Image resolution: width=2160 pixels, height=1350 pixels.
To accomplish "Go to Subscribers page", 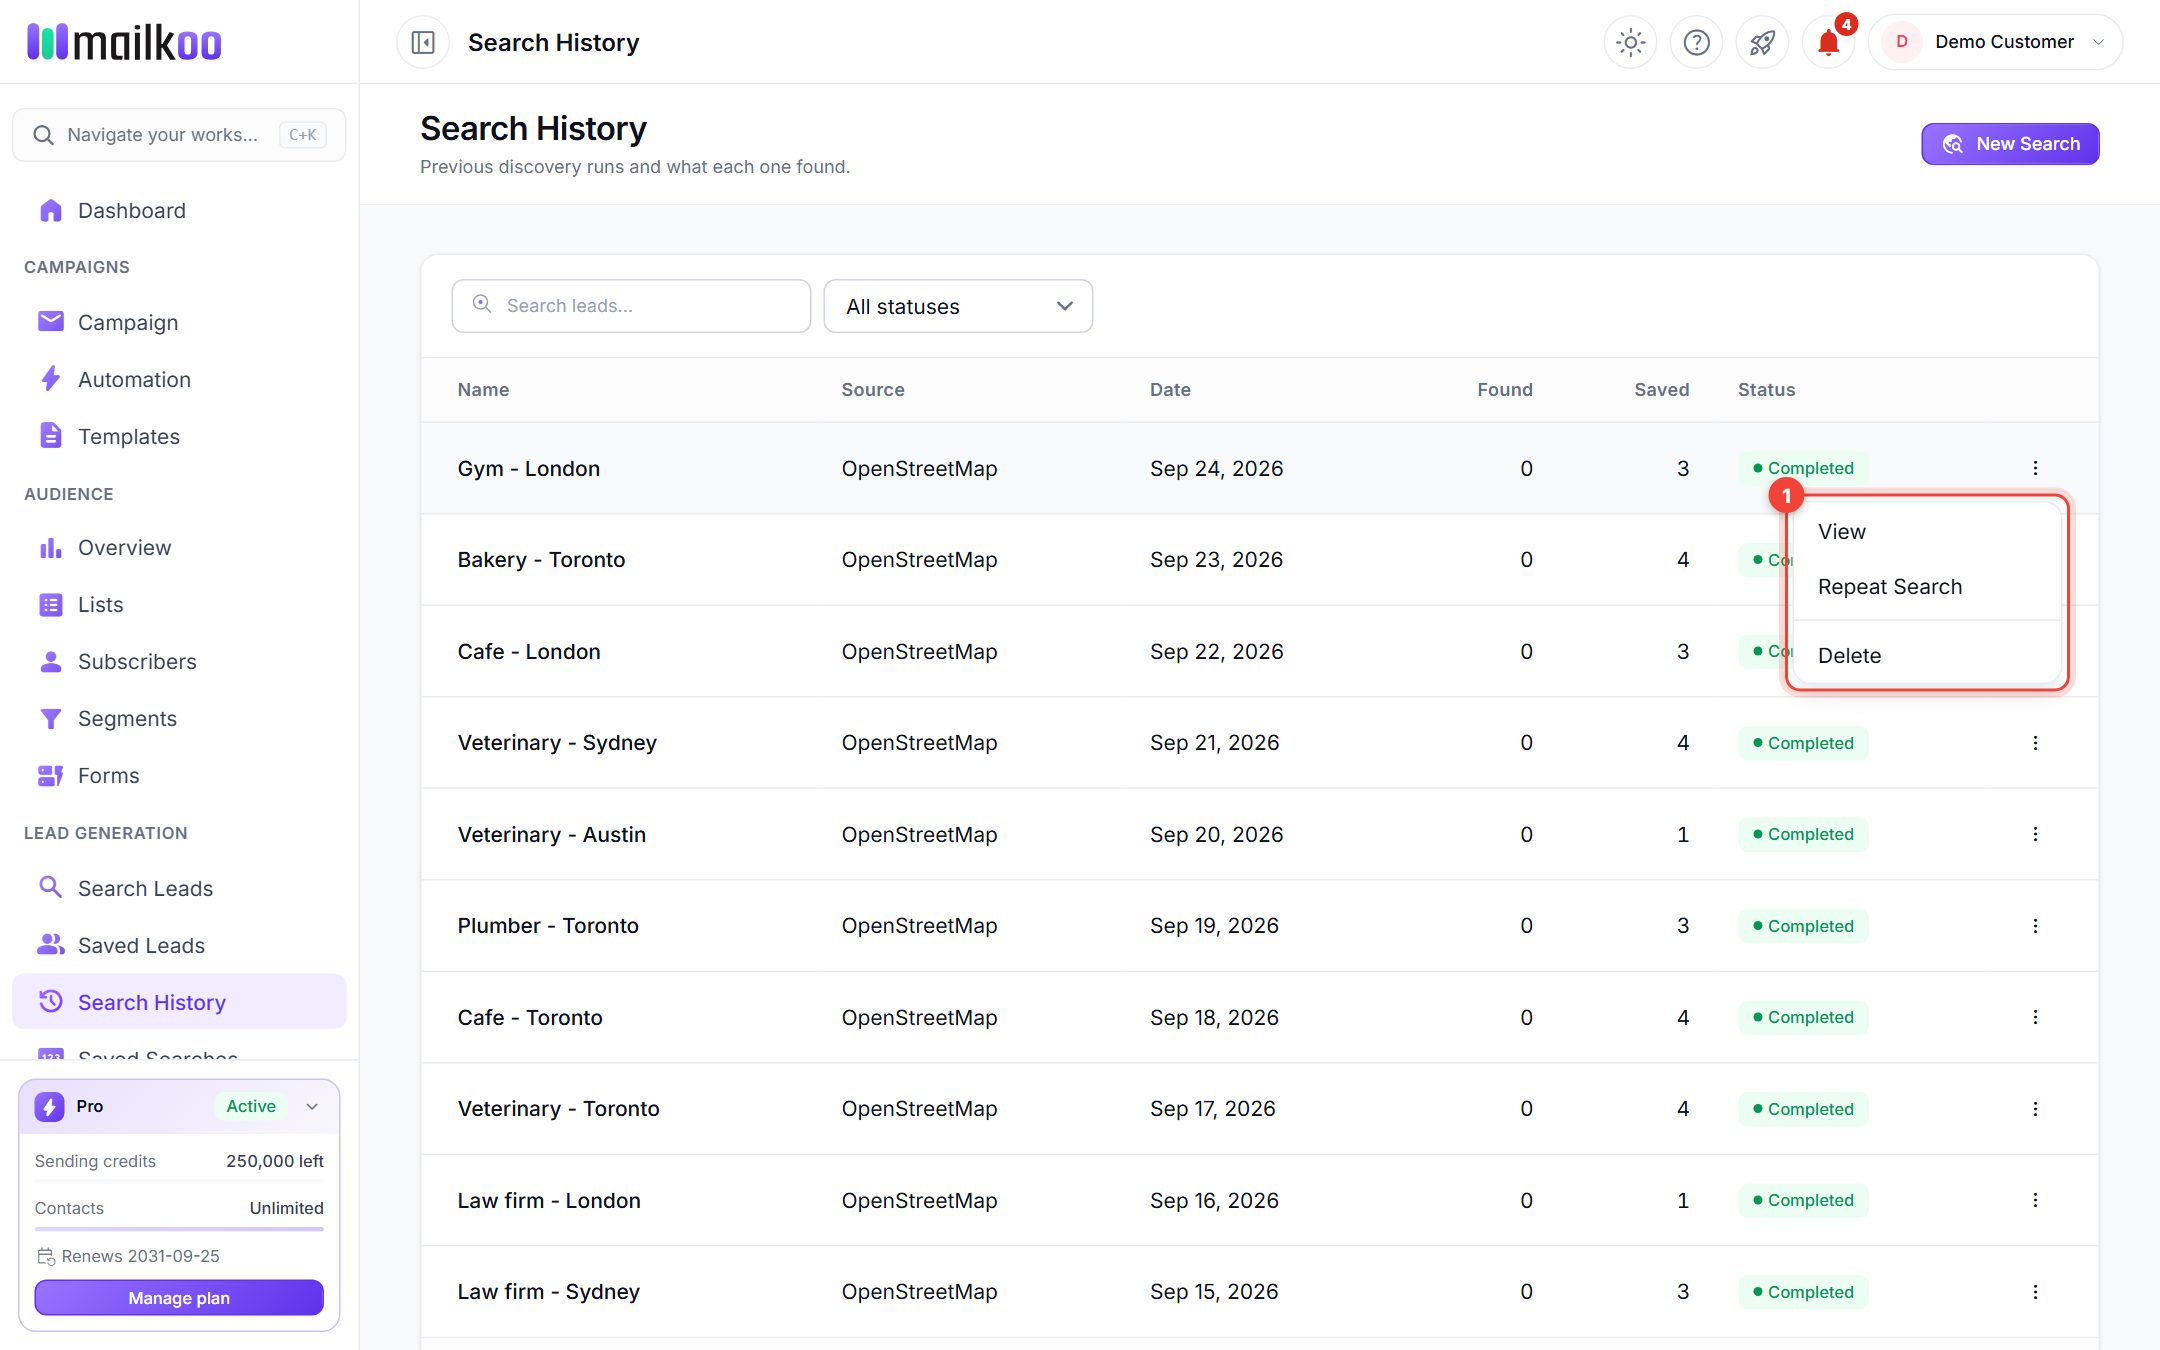I will click(179, 661).
